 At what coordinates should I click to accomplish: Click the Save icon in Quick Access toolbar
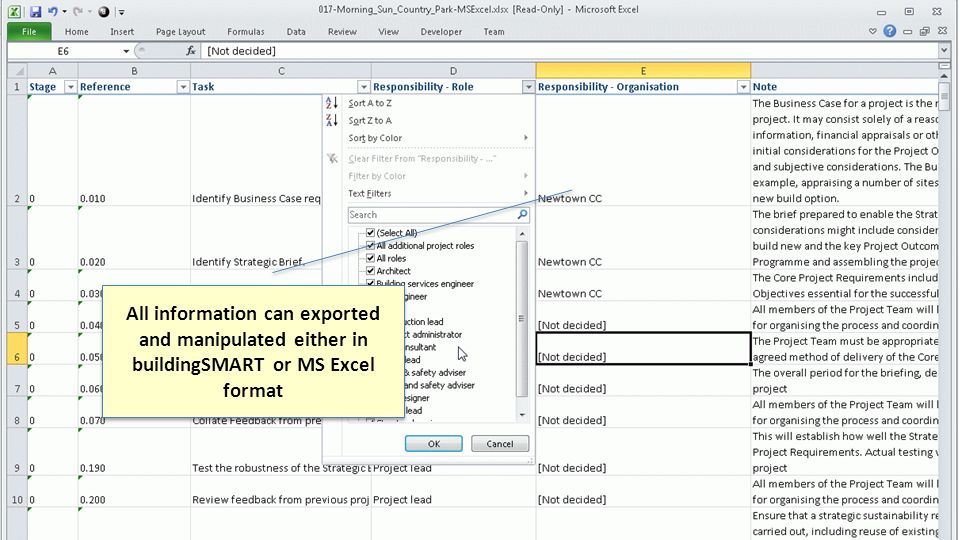coord(35,11)
